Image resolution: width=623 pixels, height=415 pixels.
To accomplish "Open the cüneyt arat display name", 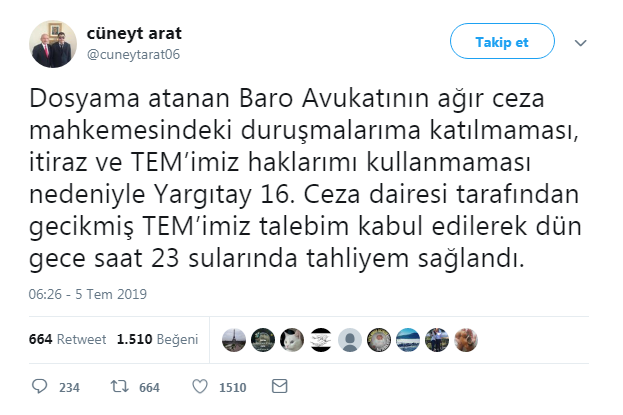I will pos(134,33).
